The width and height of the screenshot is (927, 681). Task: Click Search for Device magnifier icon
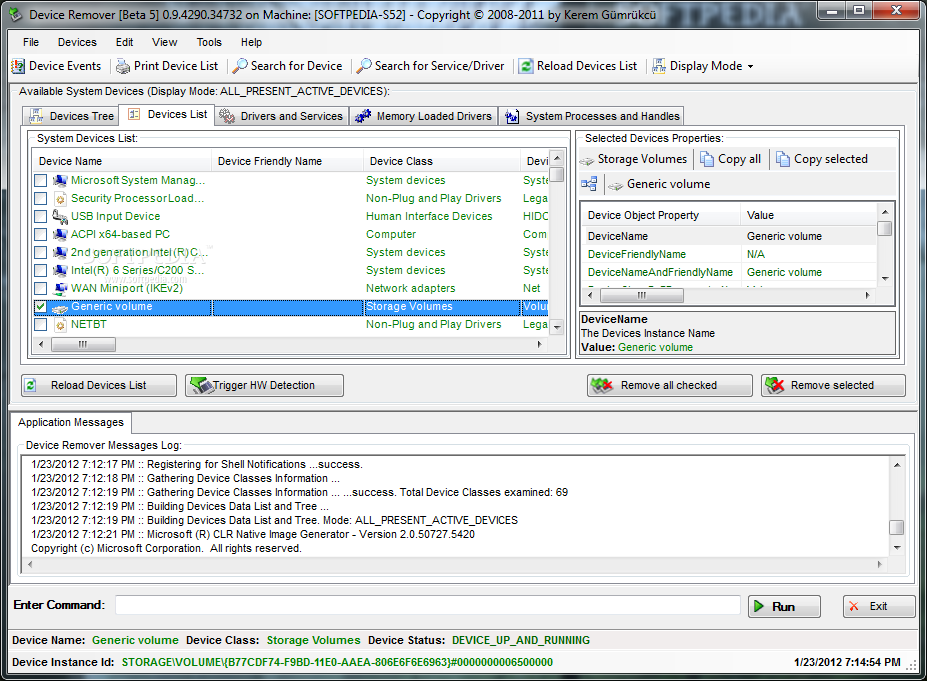[x=240, y=66]
